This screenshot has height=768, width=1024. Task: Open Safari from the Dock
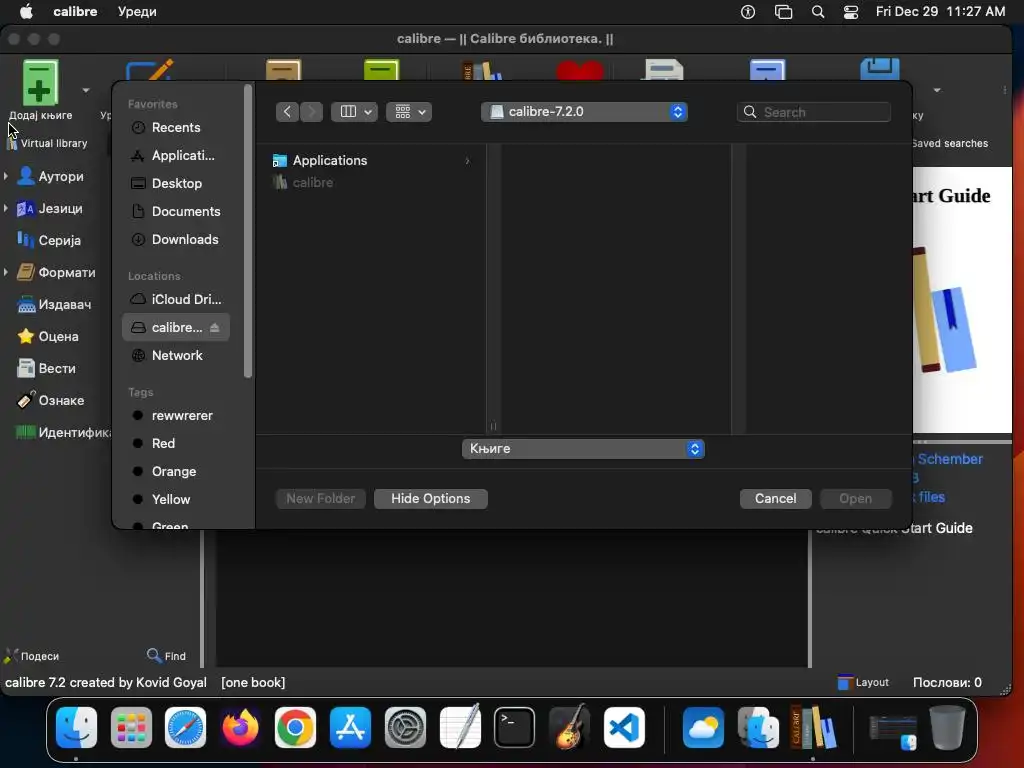tap(185, 727)
